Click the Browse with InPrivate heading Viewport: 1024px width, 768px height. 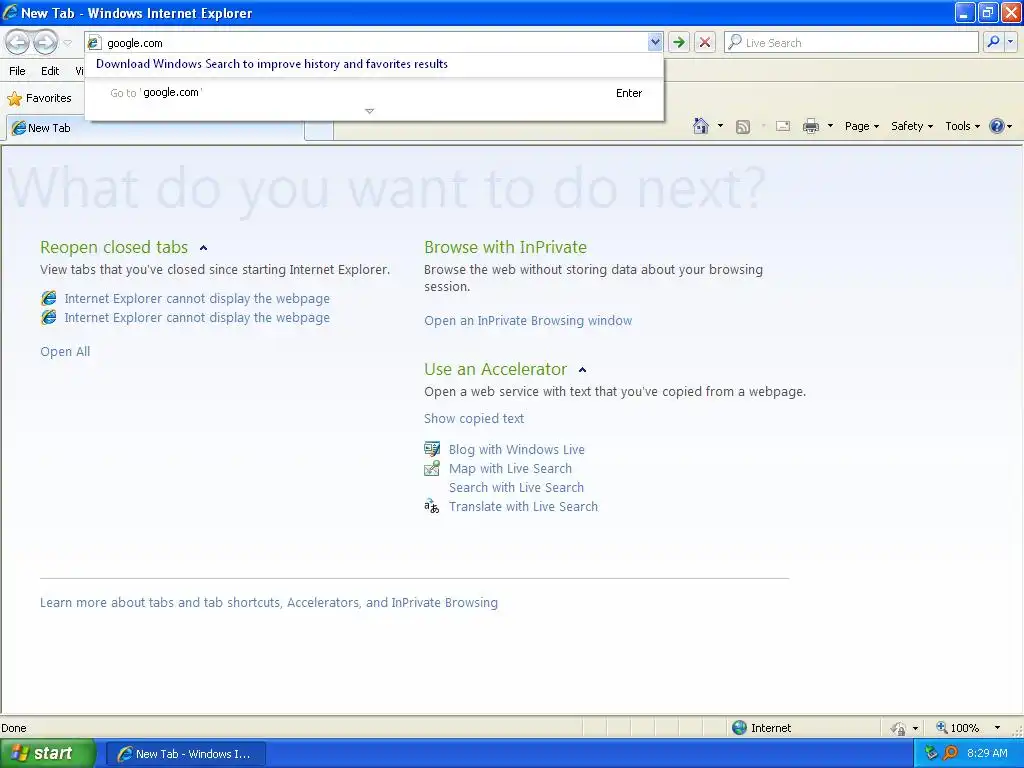(505, 248)
